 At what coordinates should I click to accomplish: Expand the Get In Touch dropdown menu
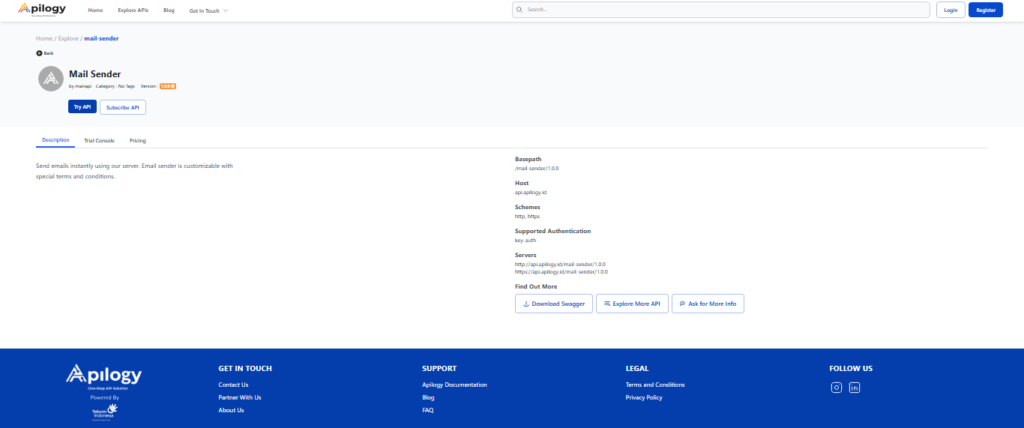[x=208, y=10]
